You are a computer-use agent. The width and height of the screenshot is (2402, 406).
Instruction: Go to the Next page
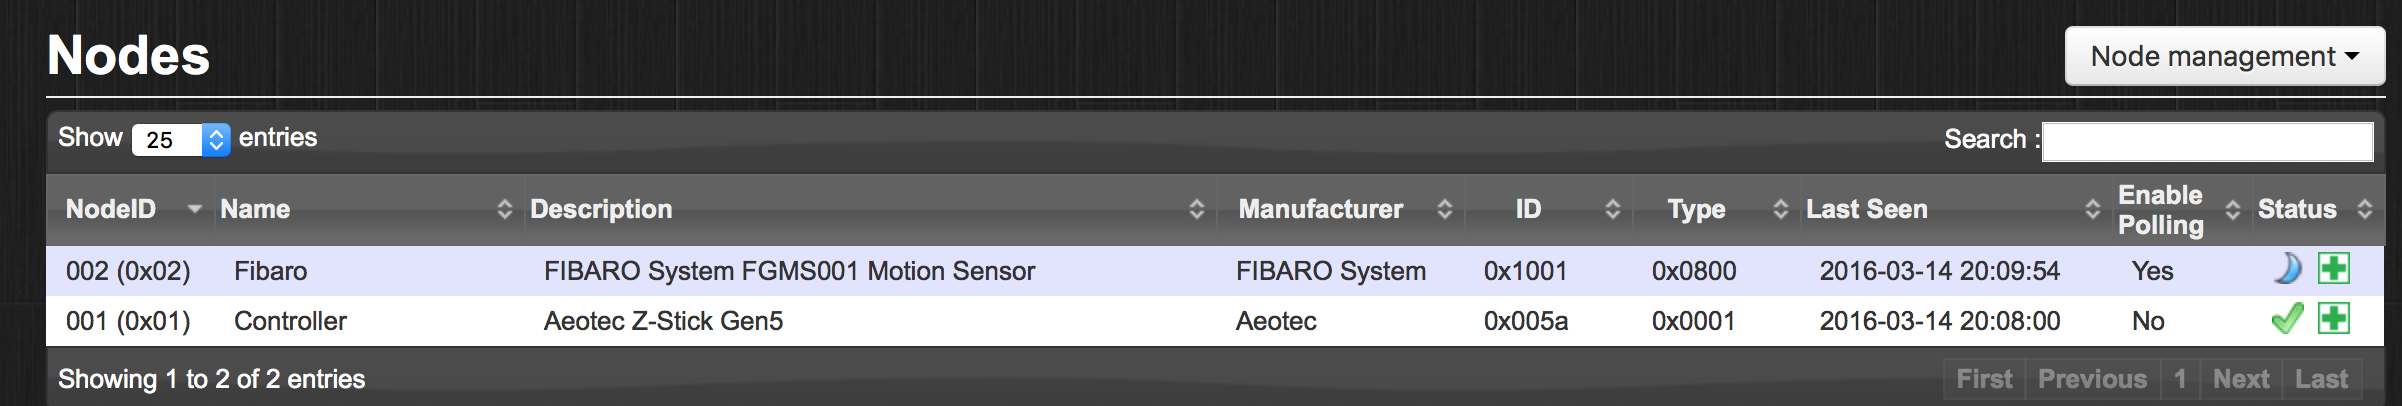2241,379
